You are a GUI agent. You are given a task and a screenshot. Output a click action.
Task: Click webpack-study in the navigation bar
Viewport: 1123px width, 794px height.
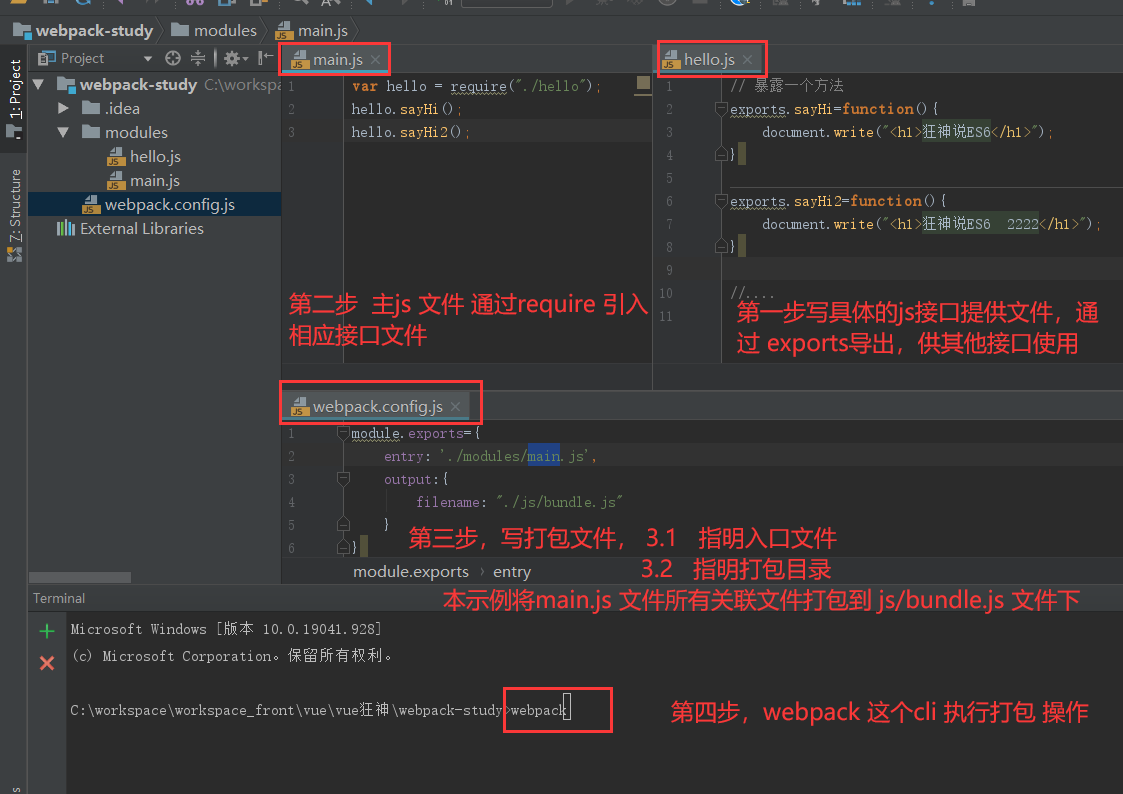pos(84,31)
